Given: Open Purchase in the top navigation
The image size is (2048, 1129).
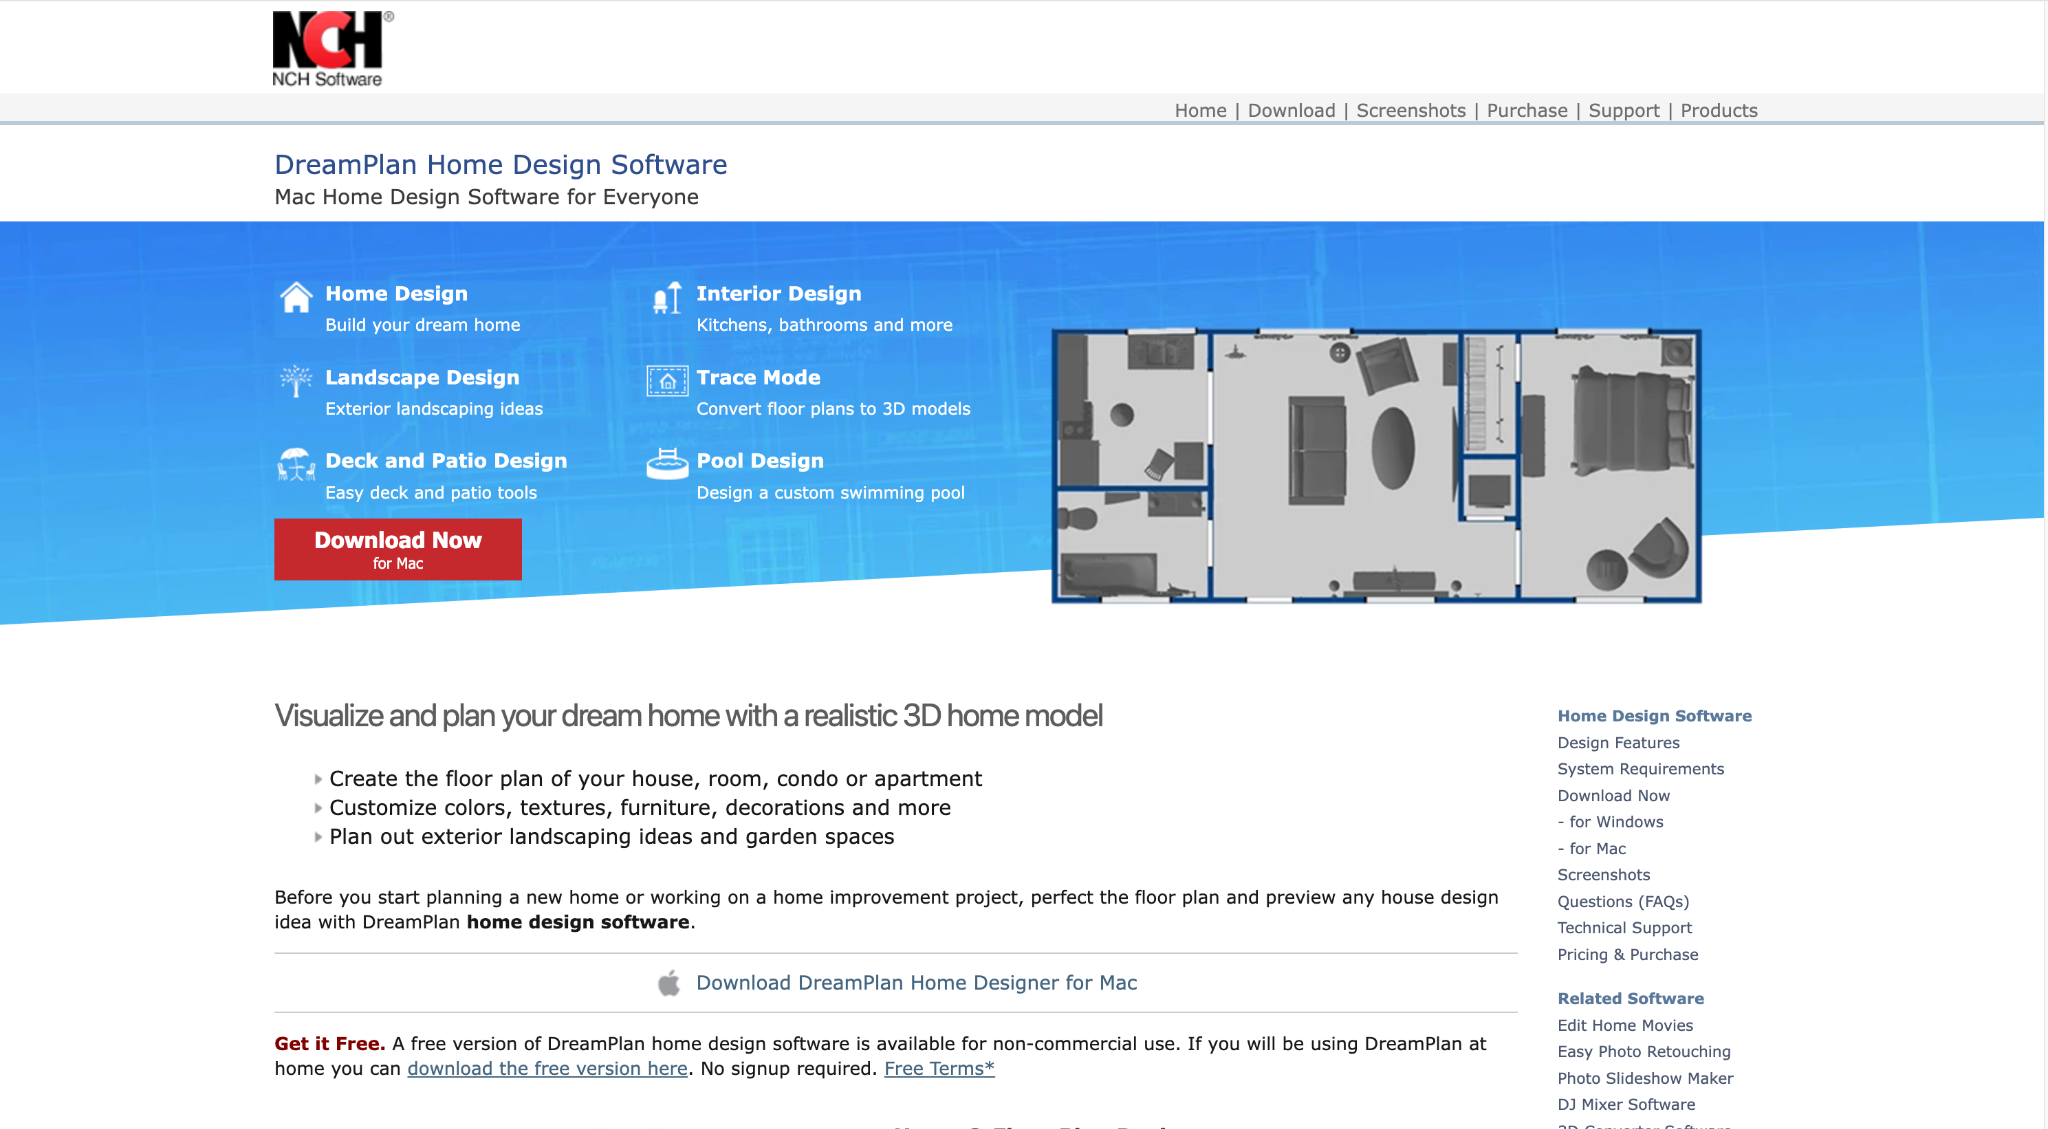Looking at the screenshot, I should tap(1527, 110).
